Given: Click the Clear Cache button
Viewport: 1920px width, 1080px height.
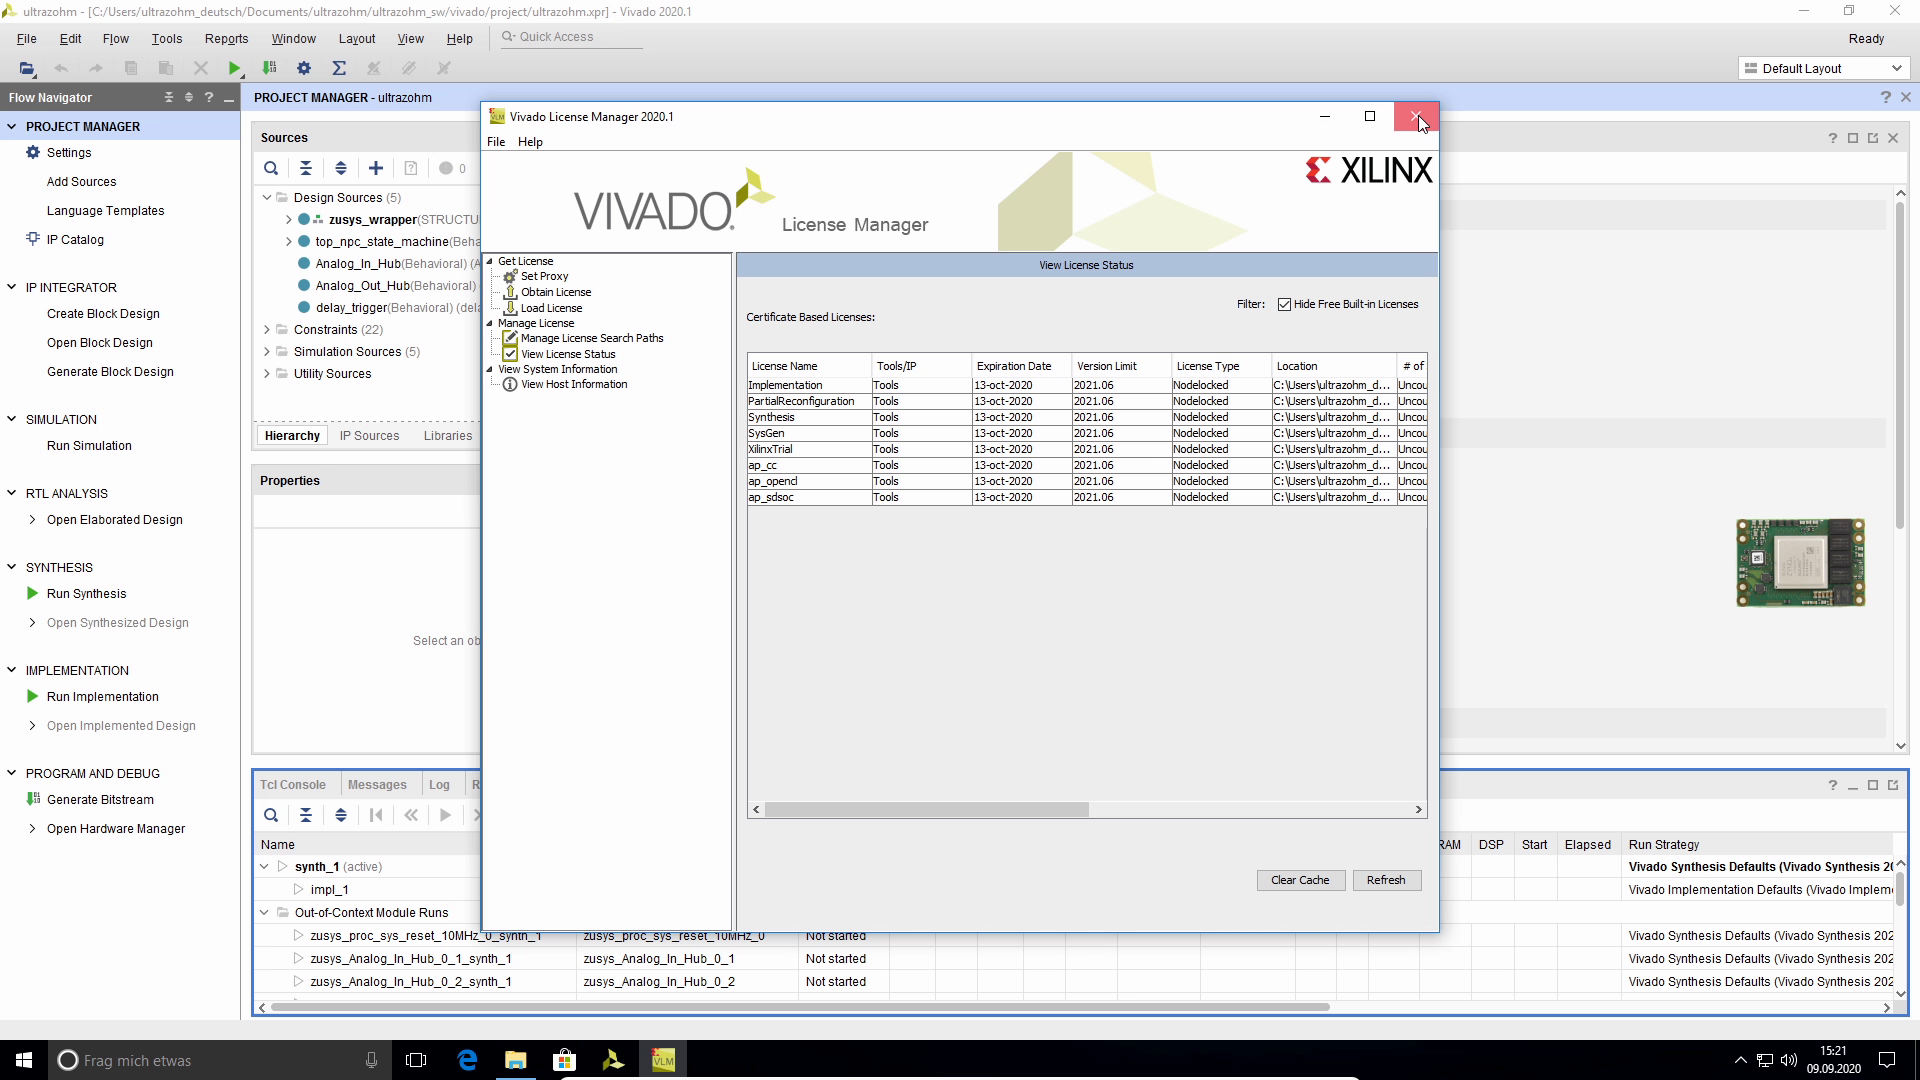Looking at the screenshot, I should coord(1300,880).
